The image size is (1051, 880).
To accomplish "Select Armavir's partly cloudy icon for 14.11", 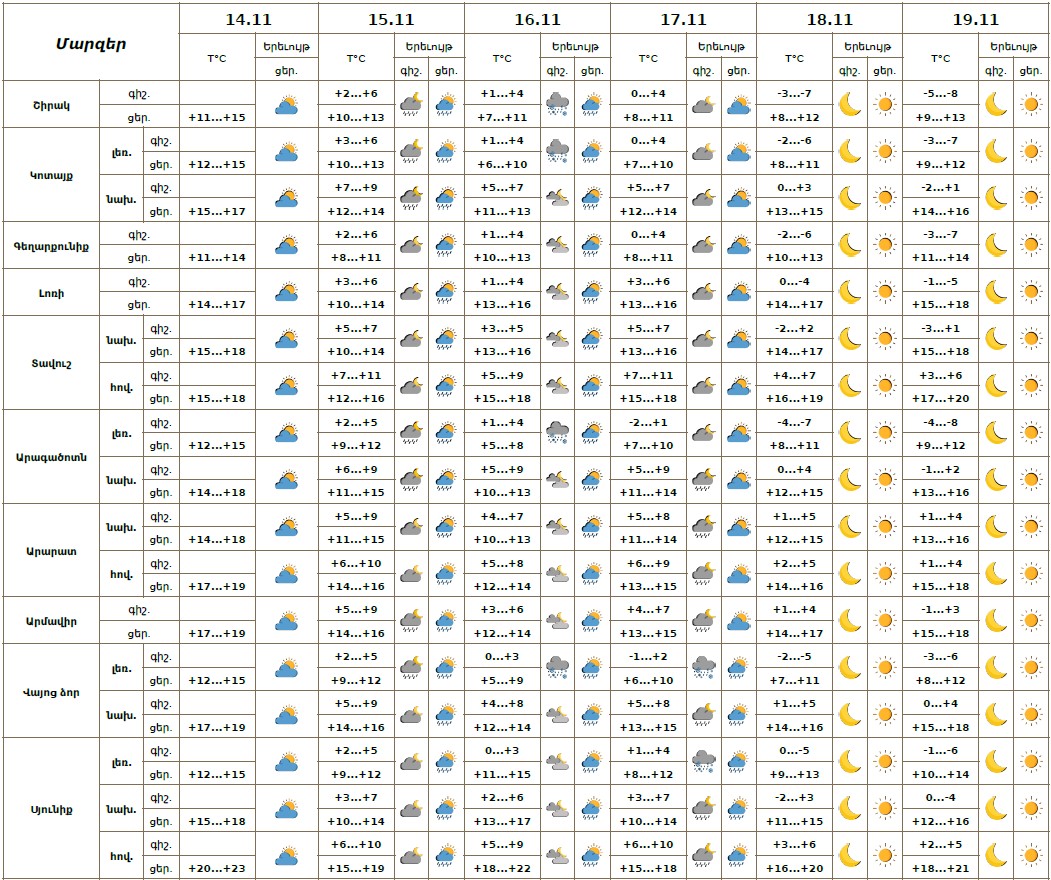I will [287, 621].
